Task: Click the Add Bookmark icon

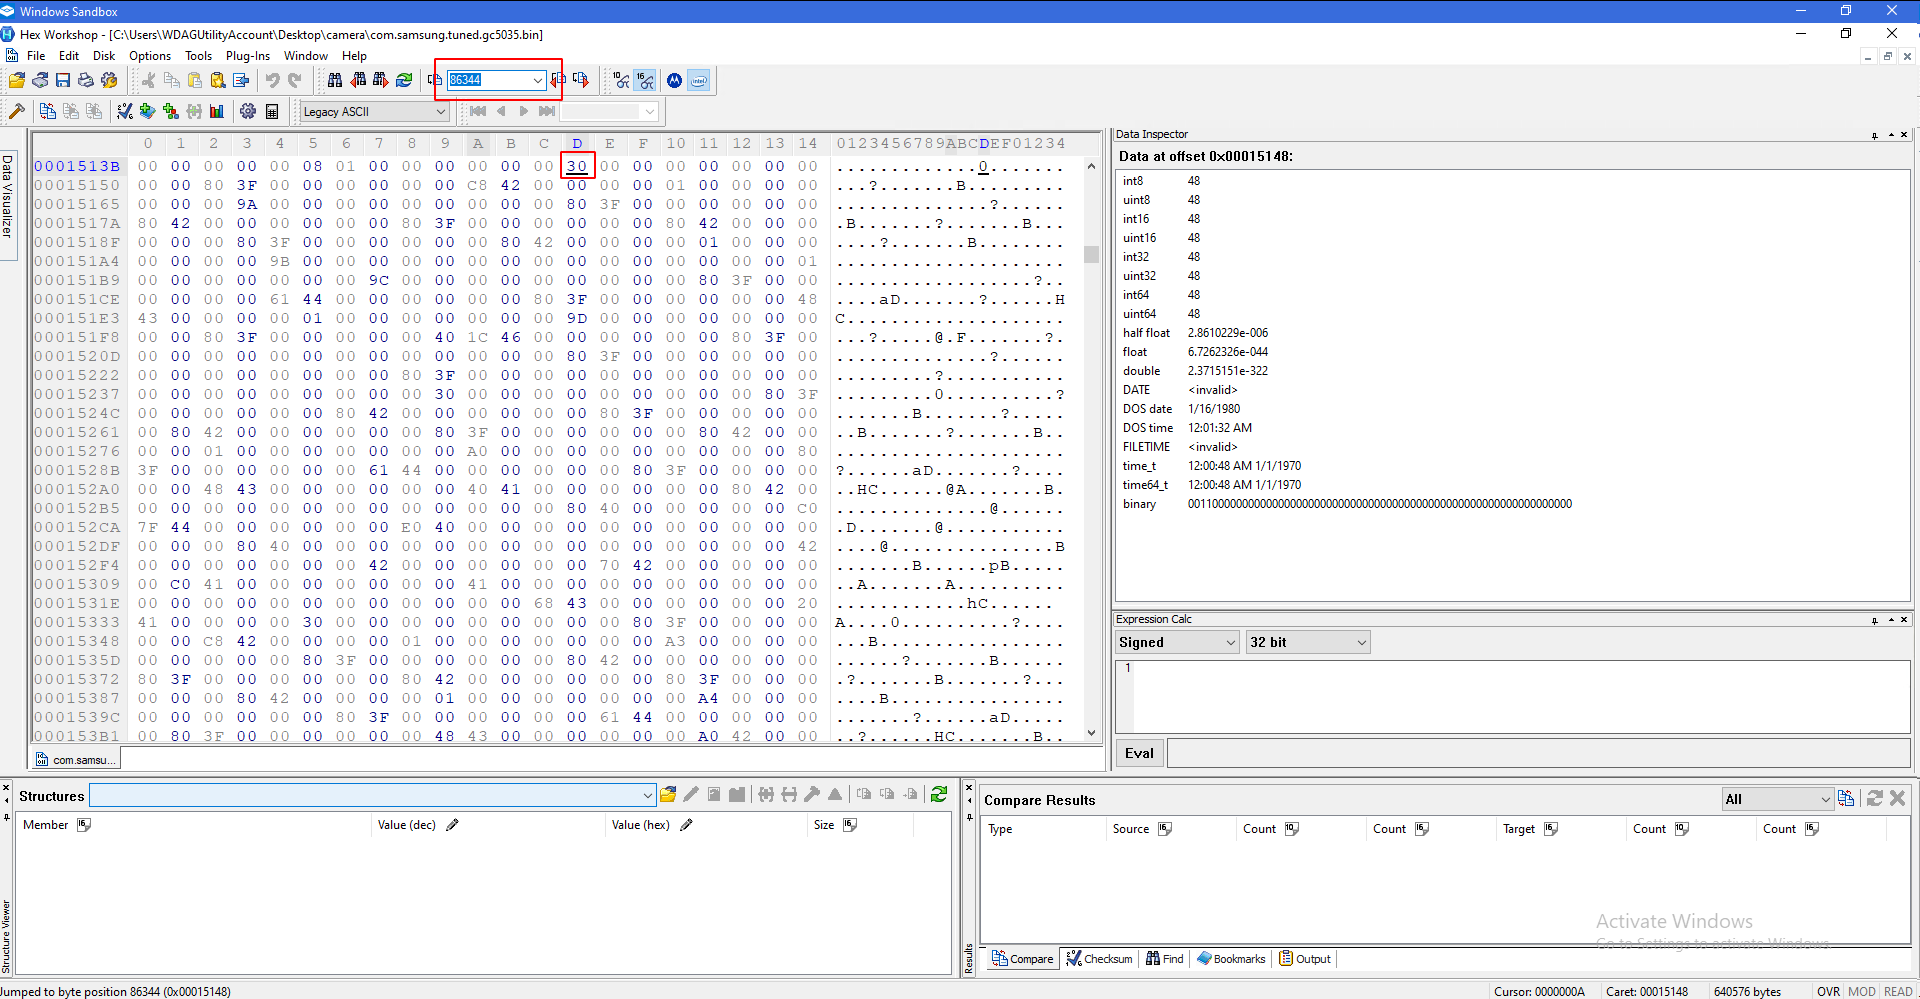Action: [148, 111]
